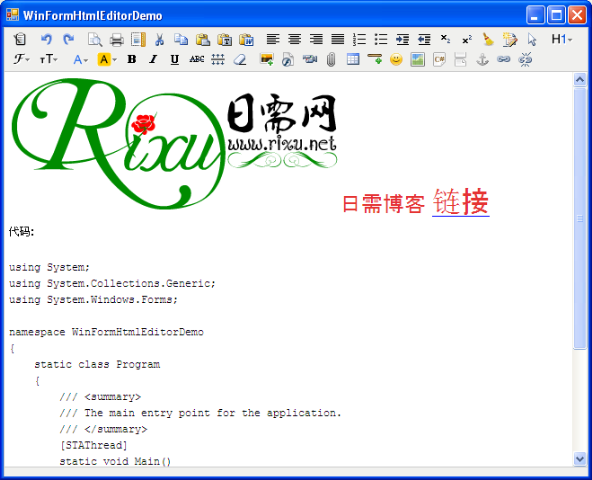Click the plain Paste clipboard icon

(x=203, y=39)
